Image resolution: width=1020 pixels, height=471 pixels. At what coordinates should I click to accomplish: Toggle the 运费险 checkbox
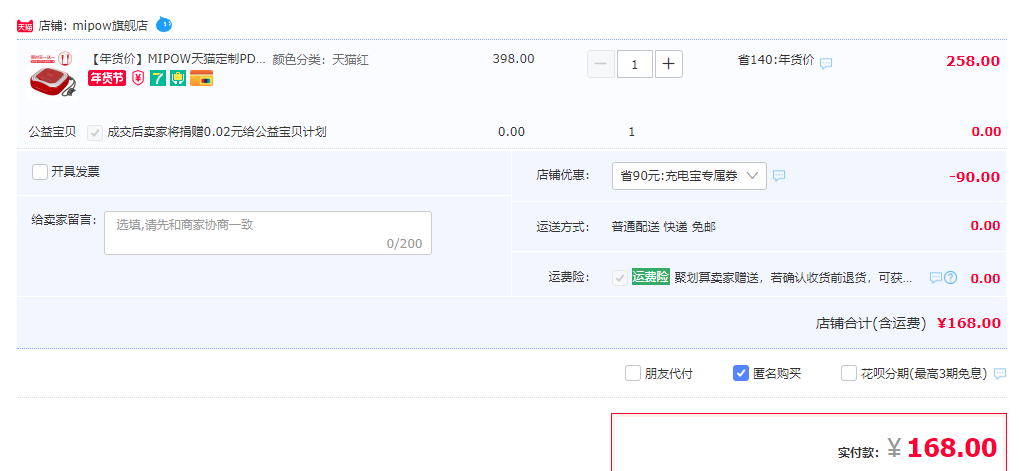click(619, 278)
